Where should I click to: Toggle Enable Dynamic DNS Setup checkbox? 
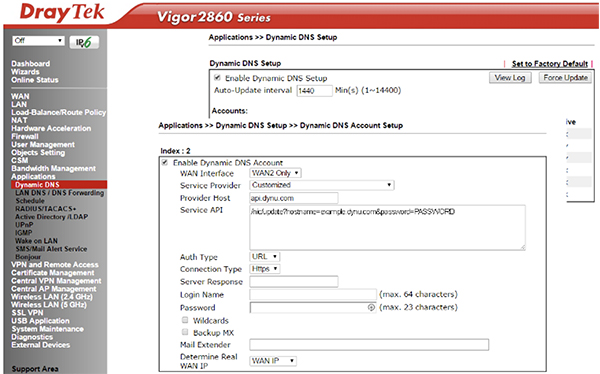tap(217, 78)
